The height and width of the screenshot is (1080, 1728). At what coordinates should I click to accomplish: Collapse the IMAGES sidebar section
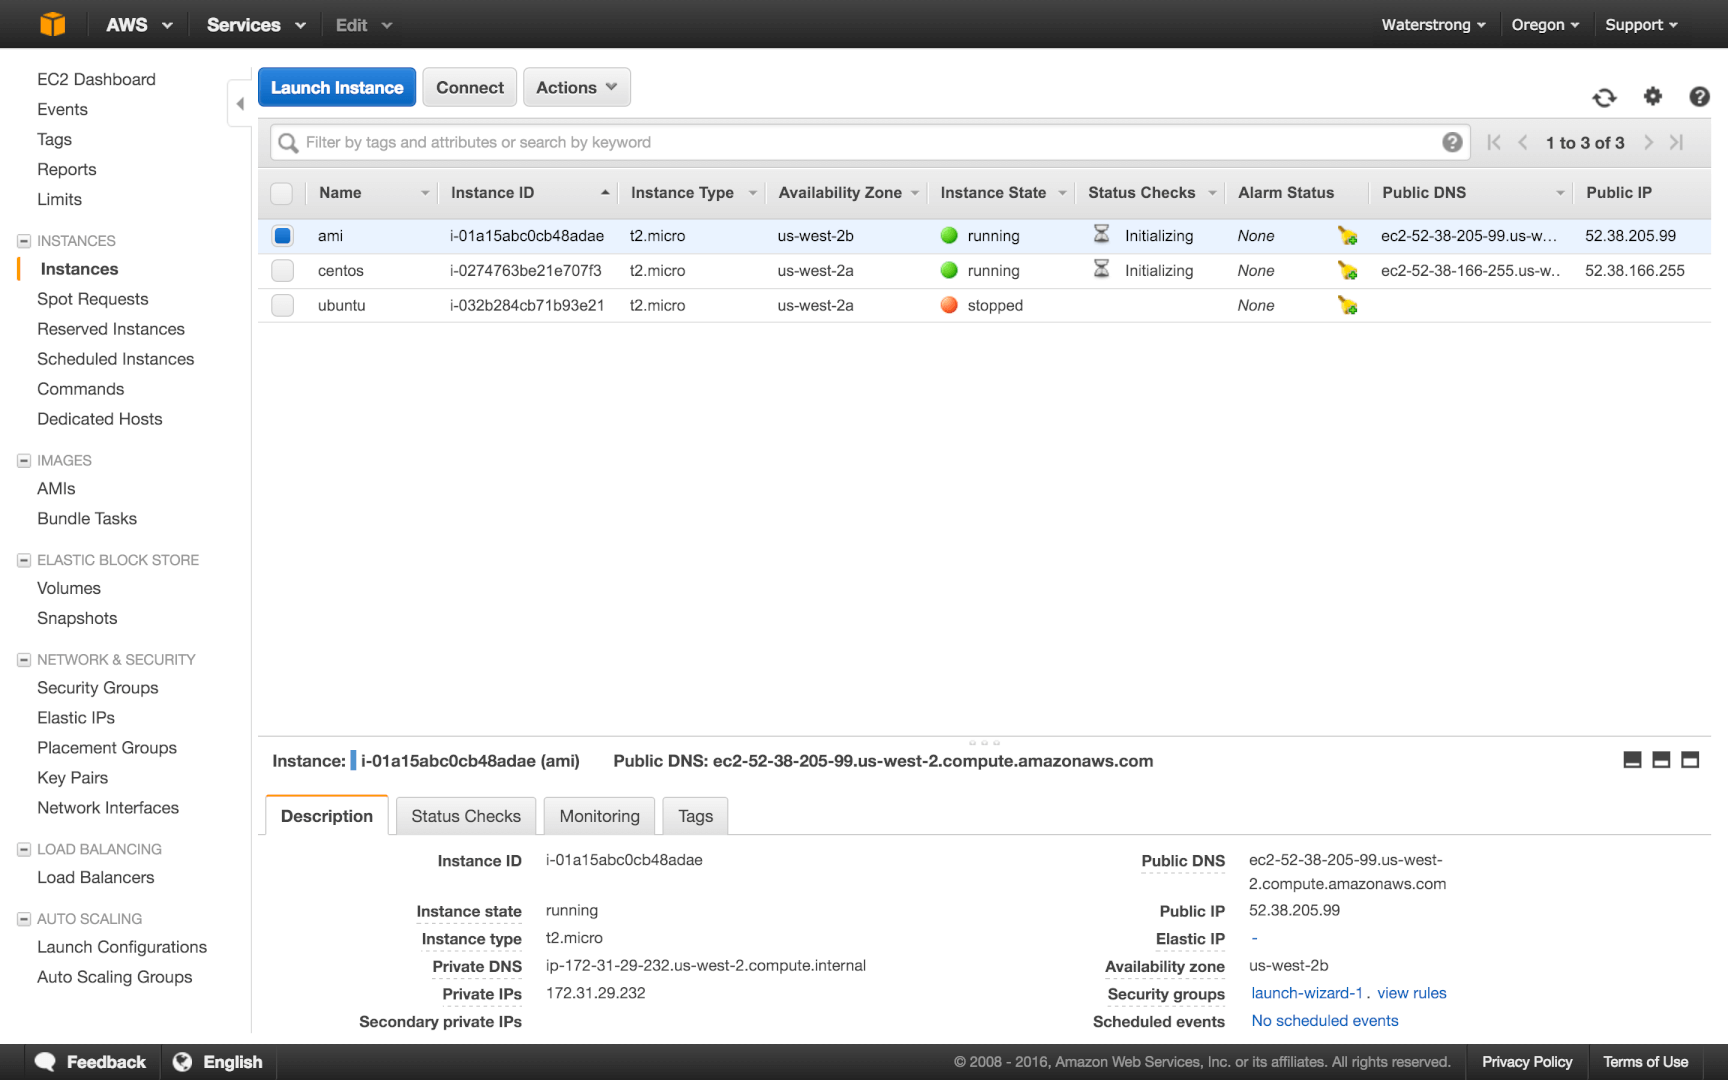24,461
